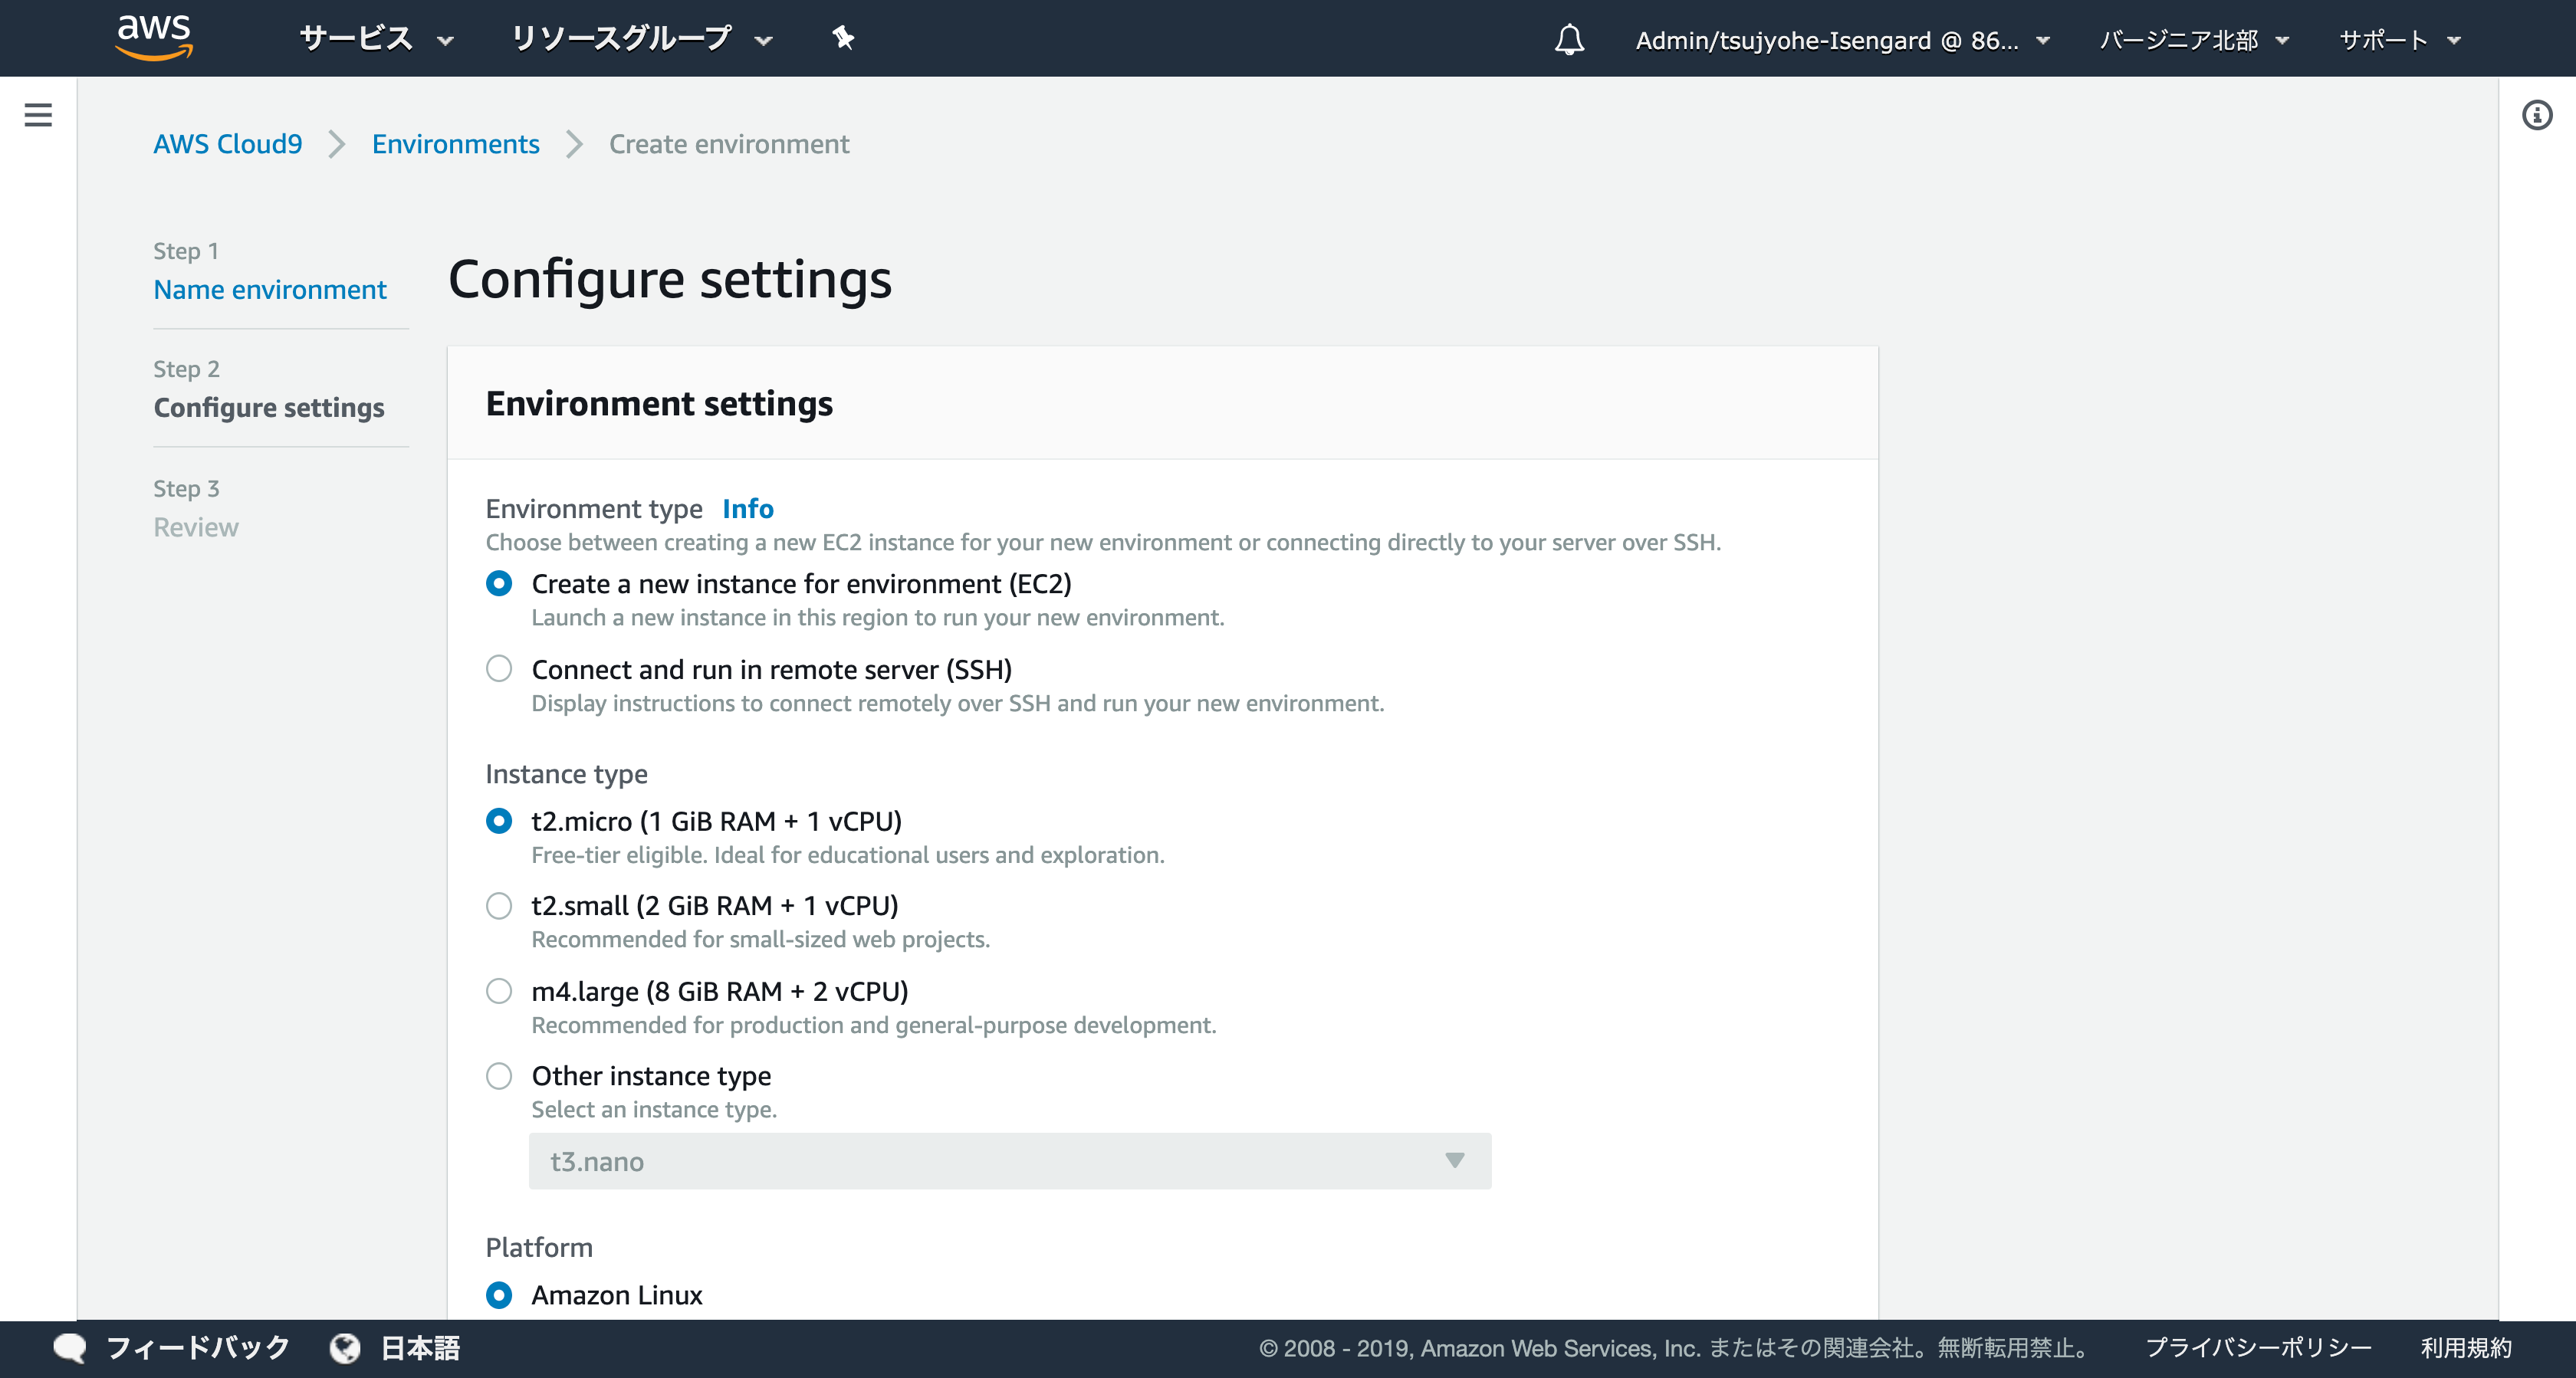Expand the リソースグループ resource groups menu
Image resolution: width=2576 pixels, height=1378 pixels.
(x=642, y=39)
